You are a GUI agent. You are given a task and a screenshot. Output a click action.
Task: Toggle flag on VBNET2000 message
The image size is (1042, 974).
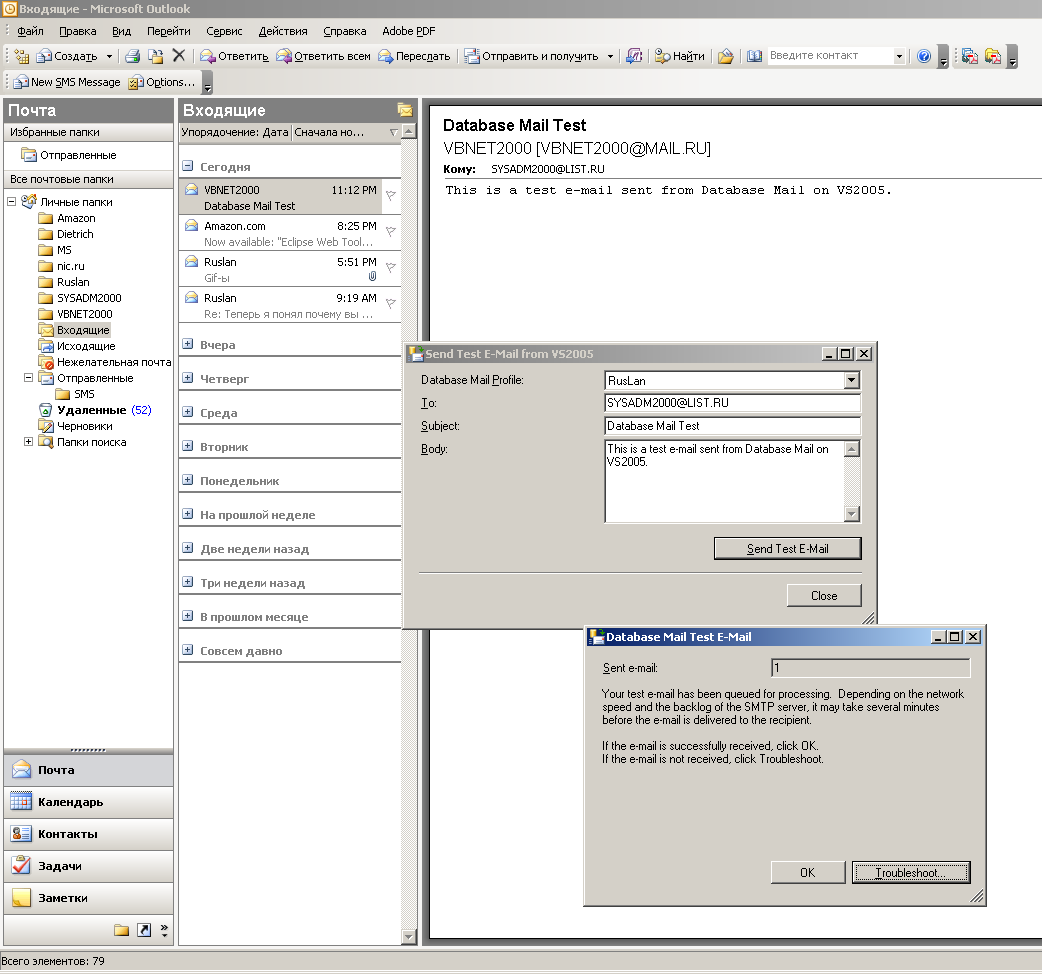391,195
